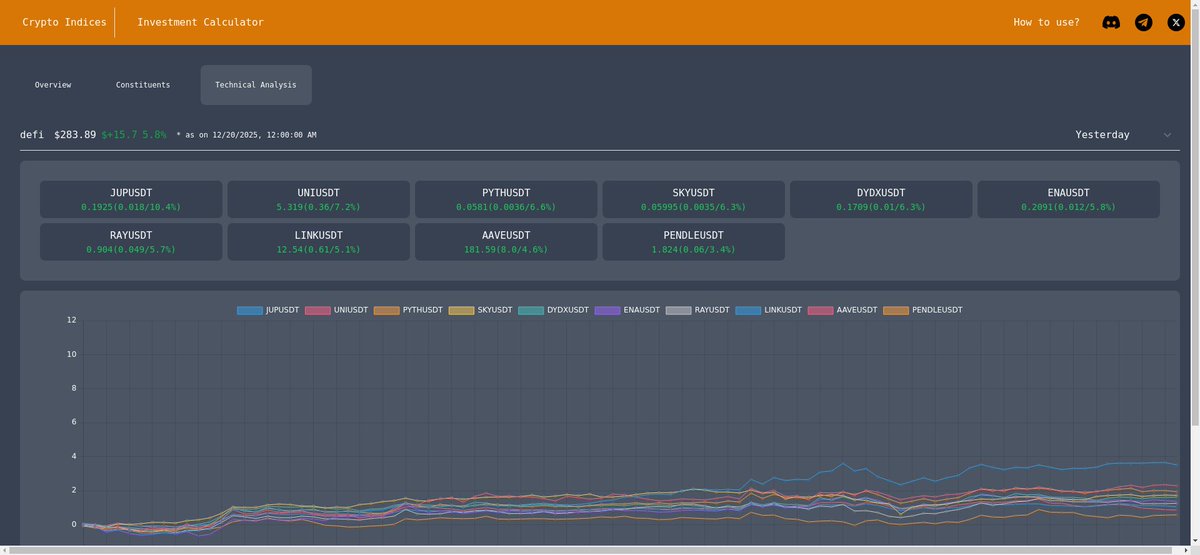Hide the JUPUSDT series via legend label
The width and height of the screenshot is (1200, 555).
click(283, 310)
